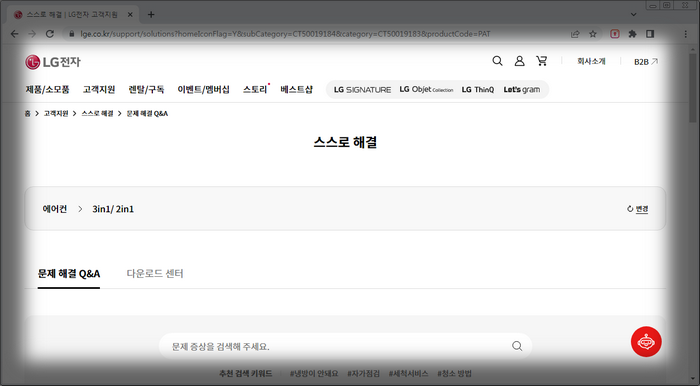This screenshot has height=386, width=700.
Task: Click the 에어컨 category text
Action: coord(55,209)
